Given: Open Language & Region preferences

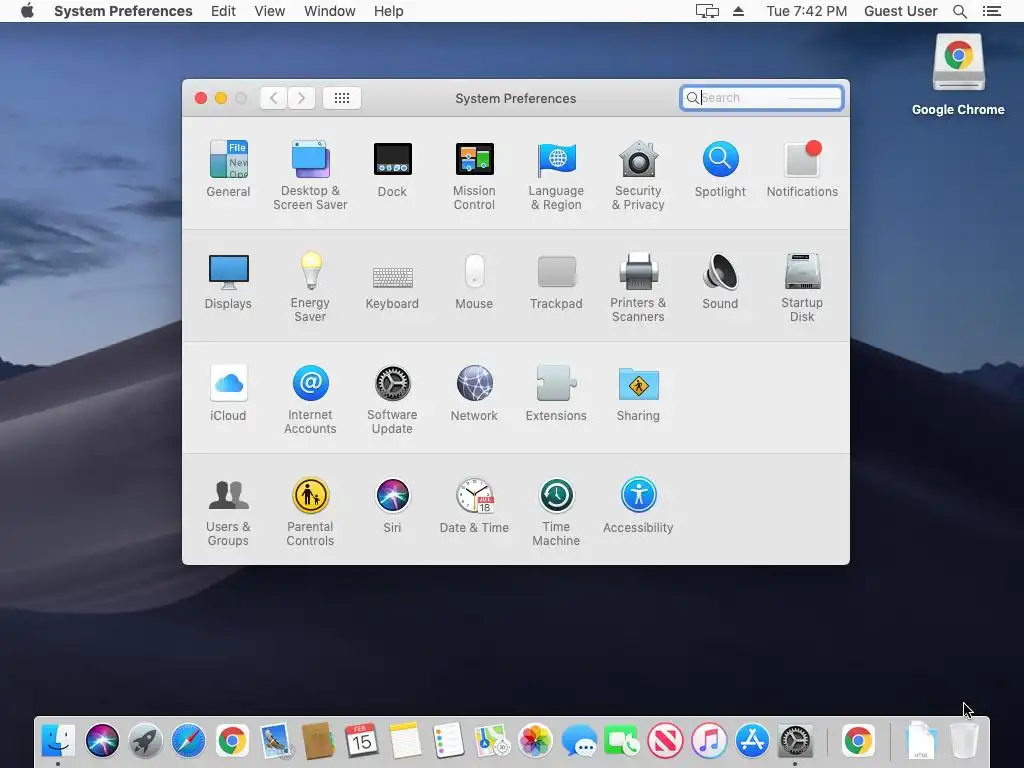Looking at the screenshot, I should point(556,175).
